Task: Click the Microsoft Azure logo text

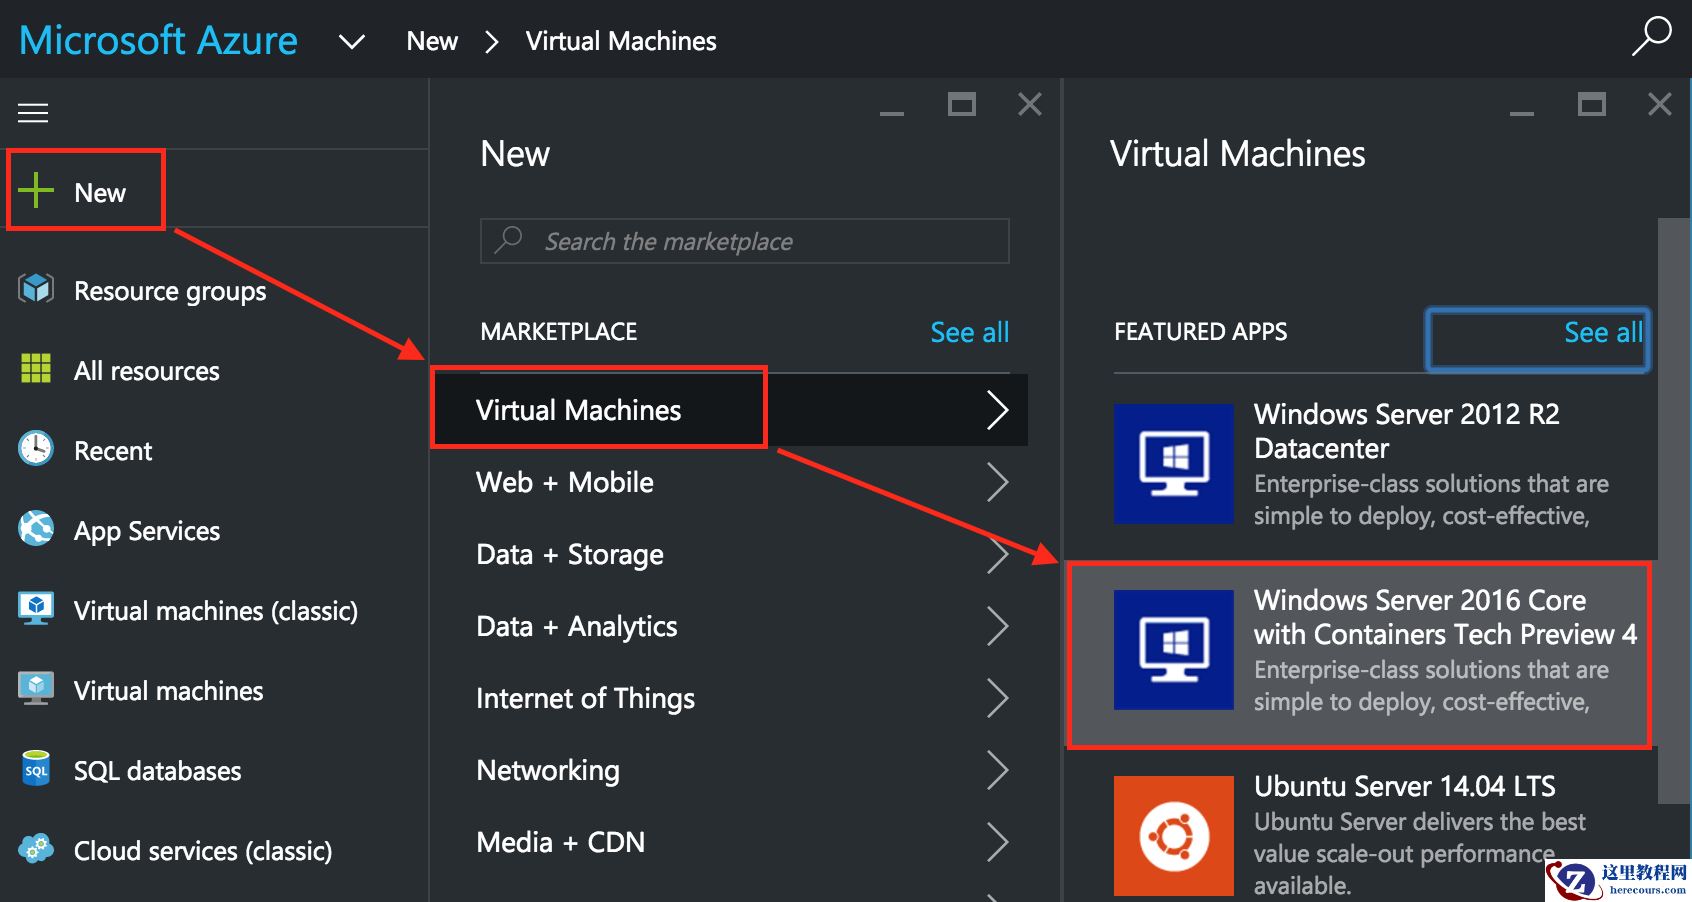Action: (x=158, y=40)
